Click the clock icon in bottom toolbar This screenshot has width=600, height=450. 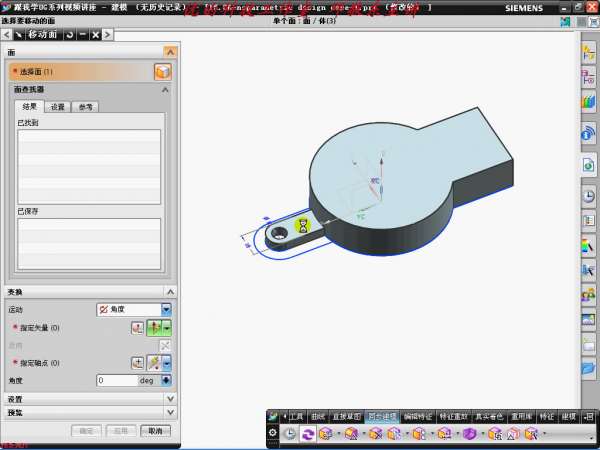(290, 434)
